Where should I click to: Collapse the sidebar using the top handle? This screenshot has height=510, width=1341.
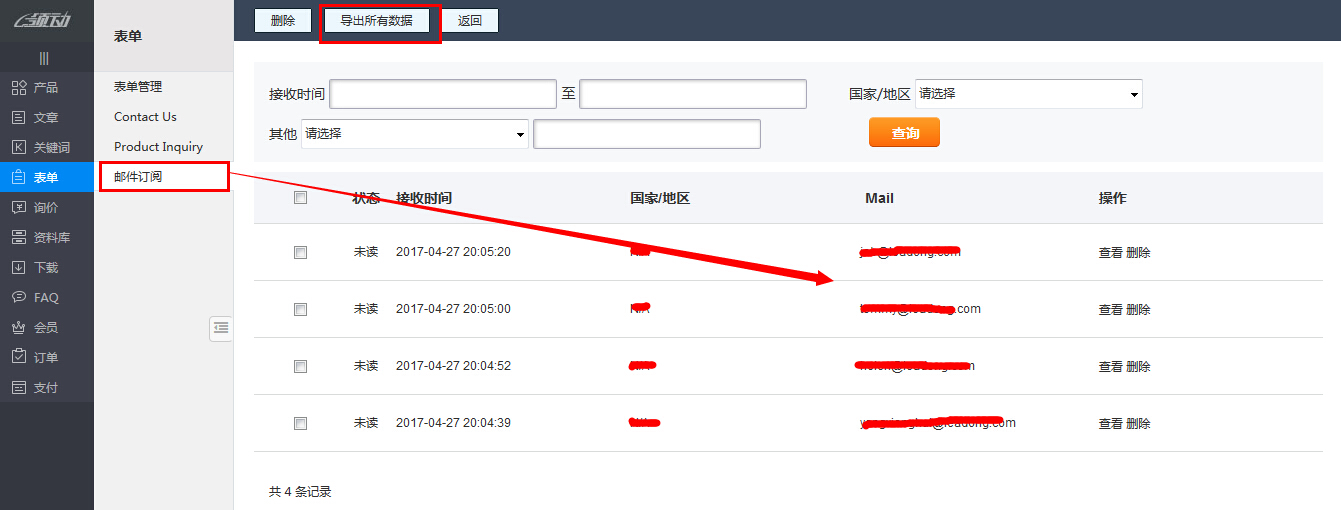(44, 59)
